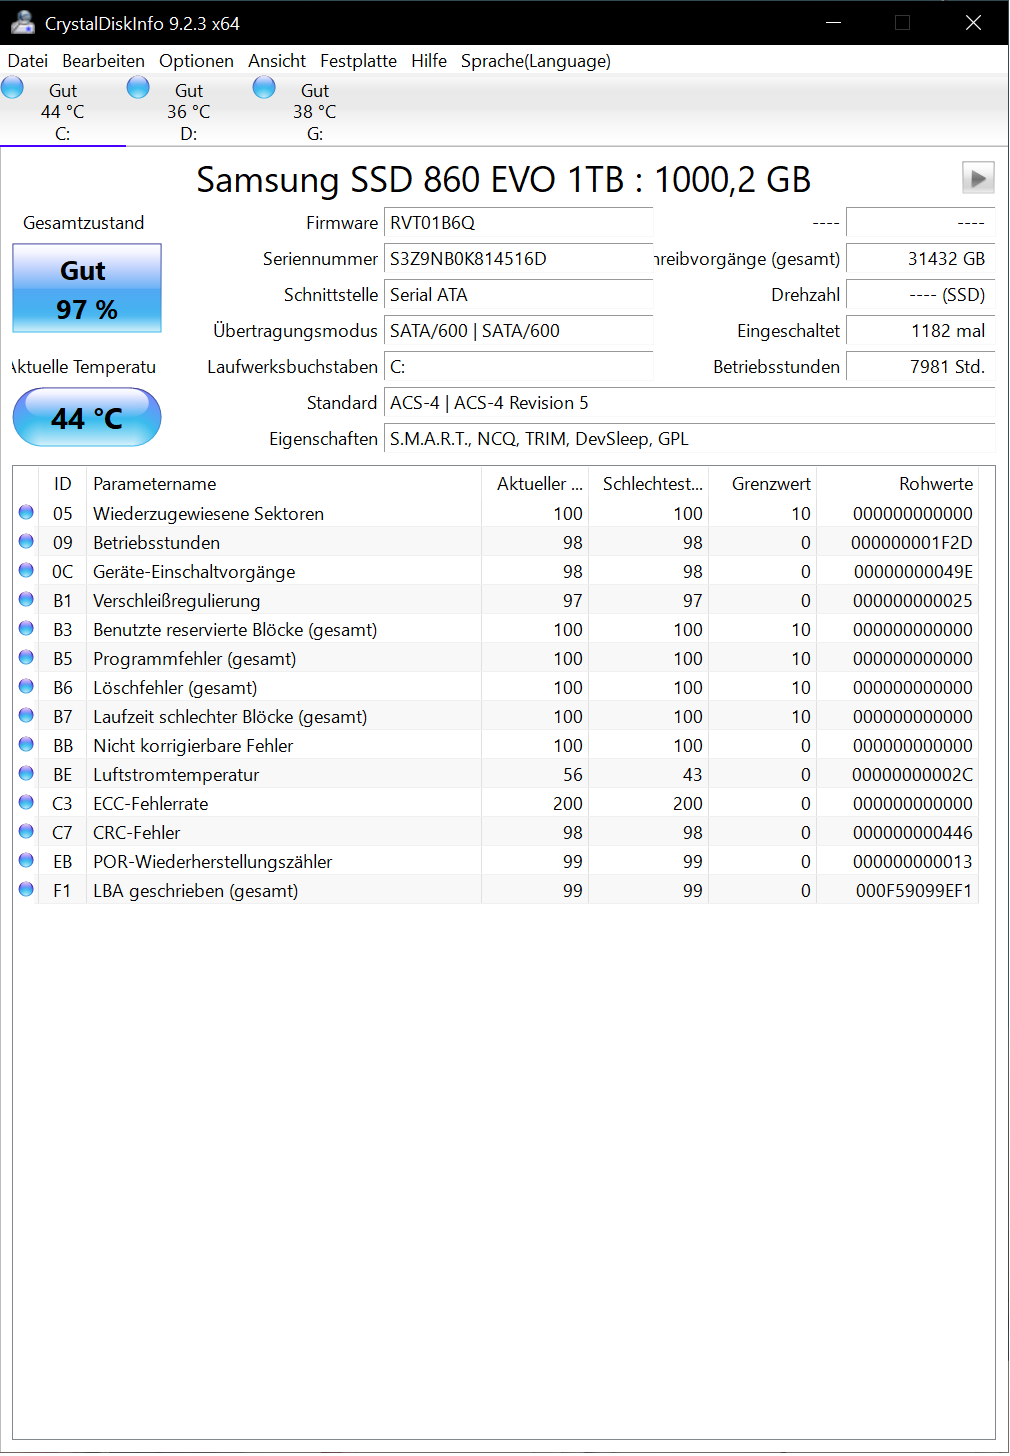
Task: Click status orb of Geräte-Einschaltvorgänge row
Action: tap(26, 570)
